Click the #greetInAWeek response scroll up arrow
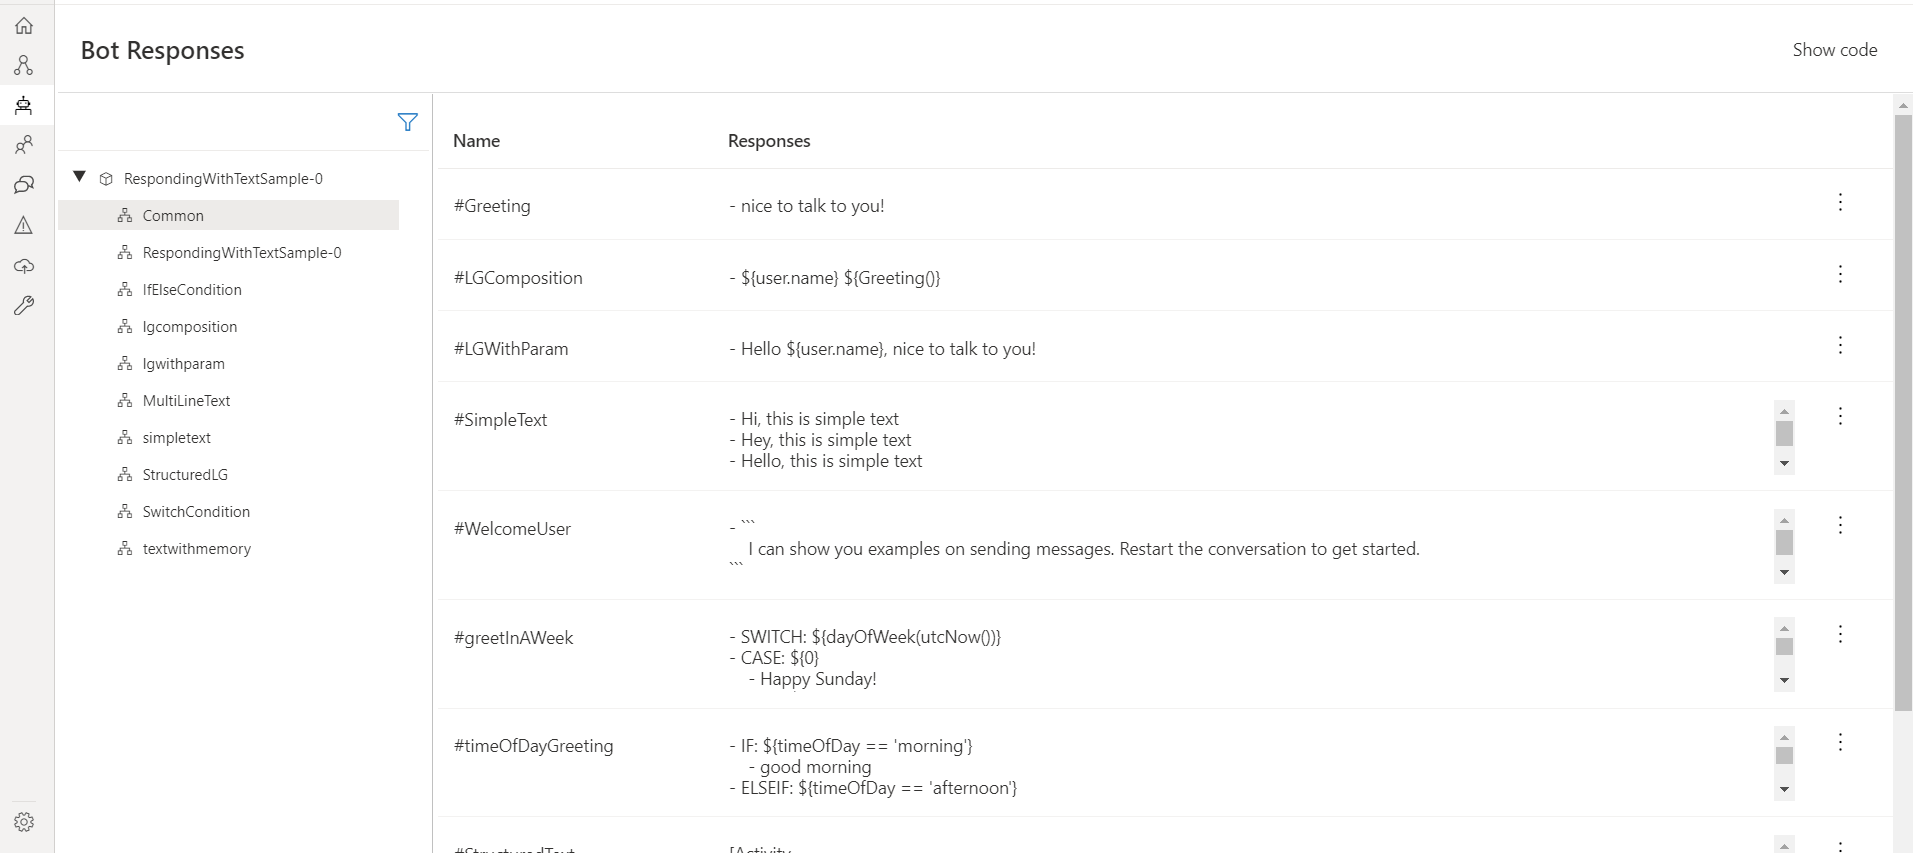1913x853 pixels. (1784, 629)
